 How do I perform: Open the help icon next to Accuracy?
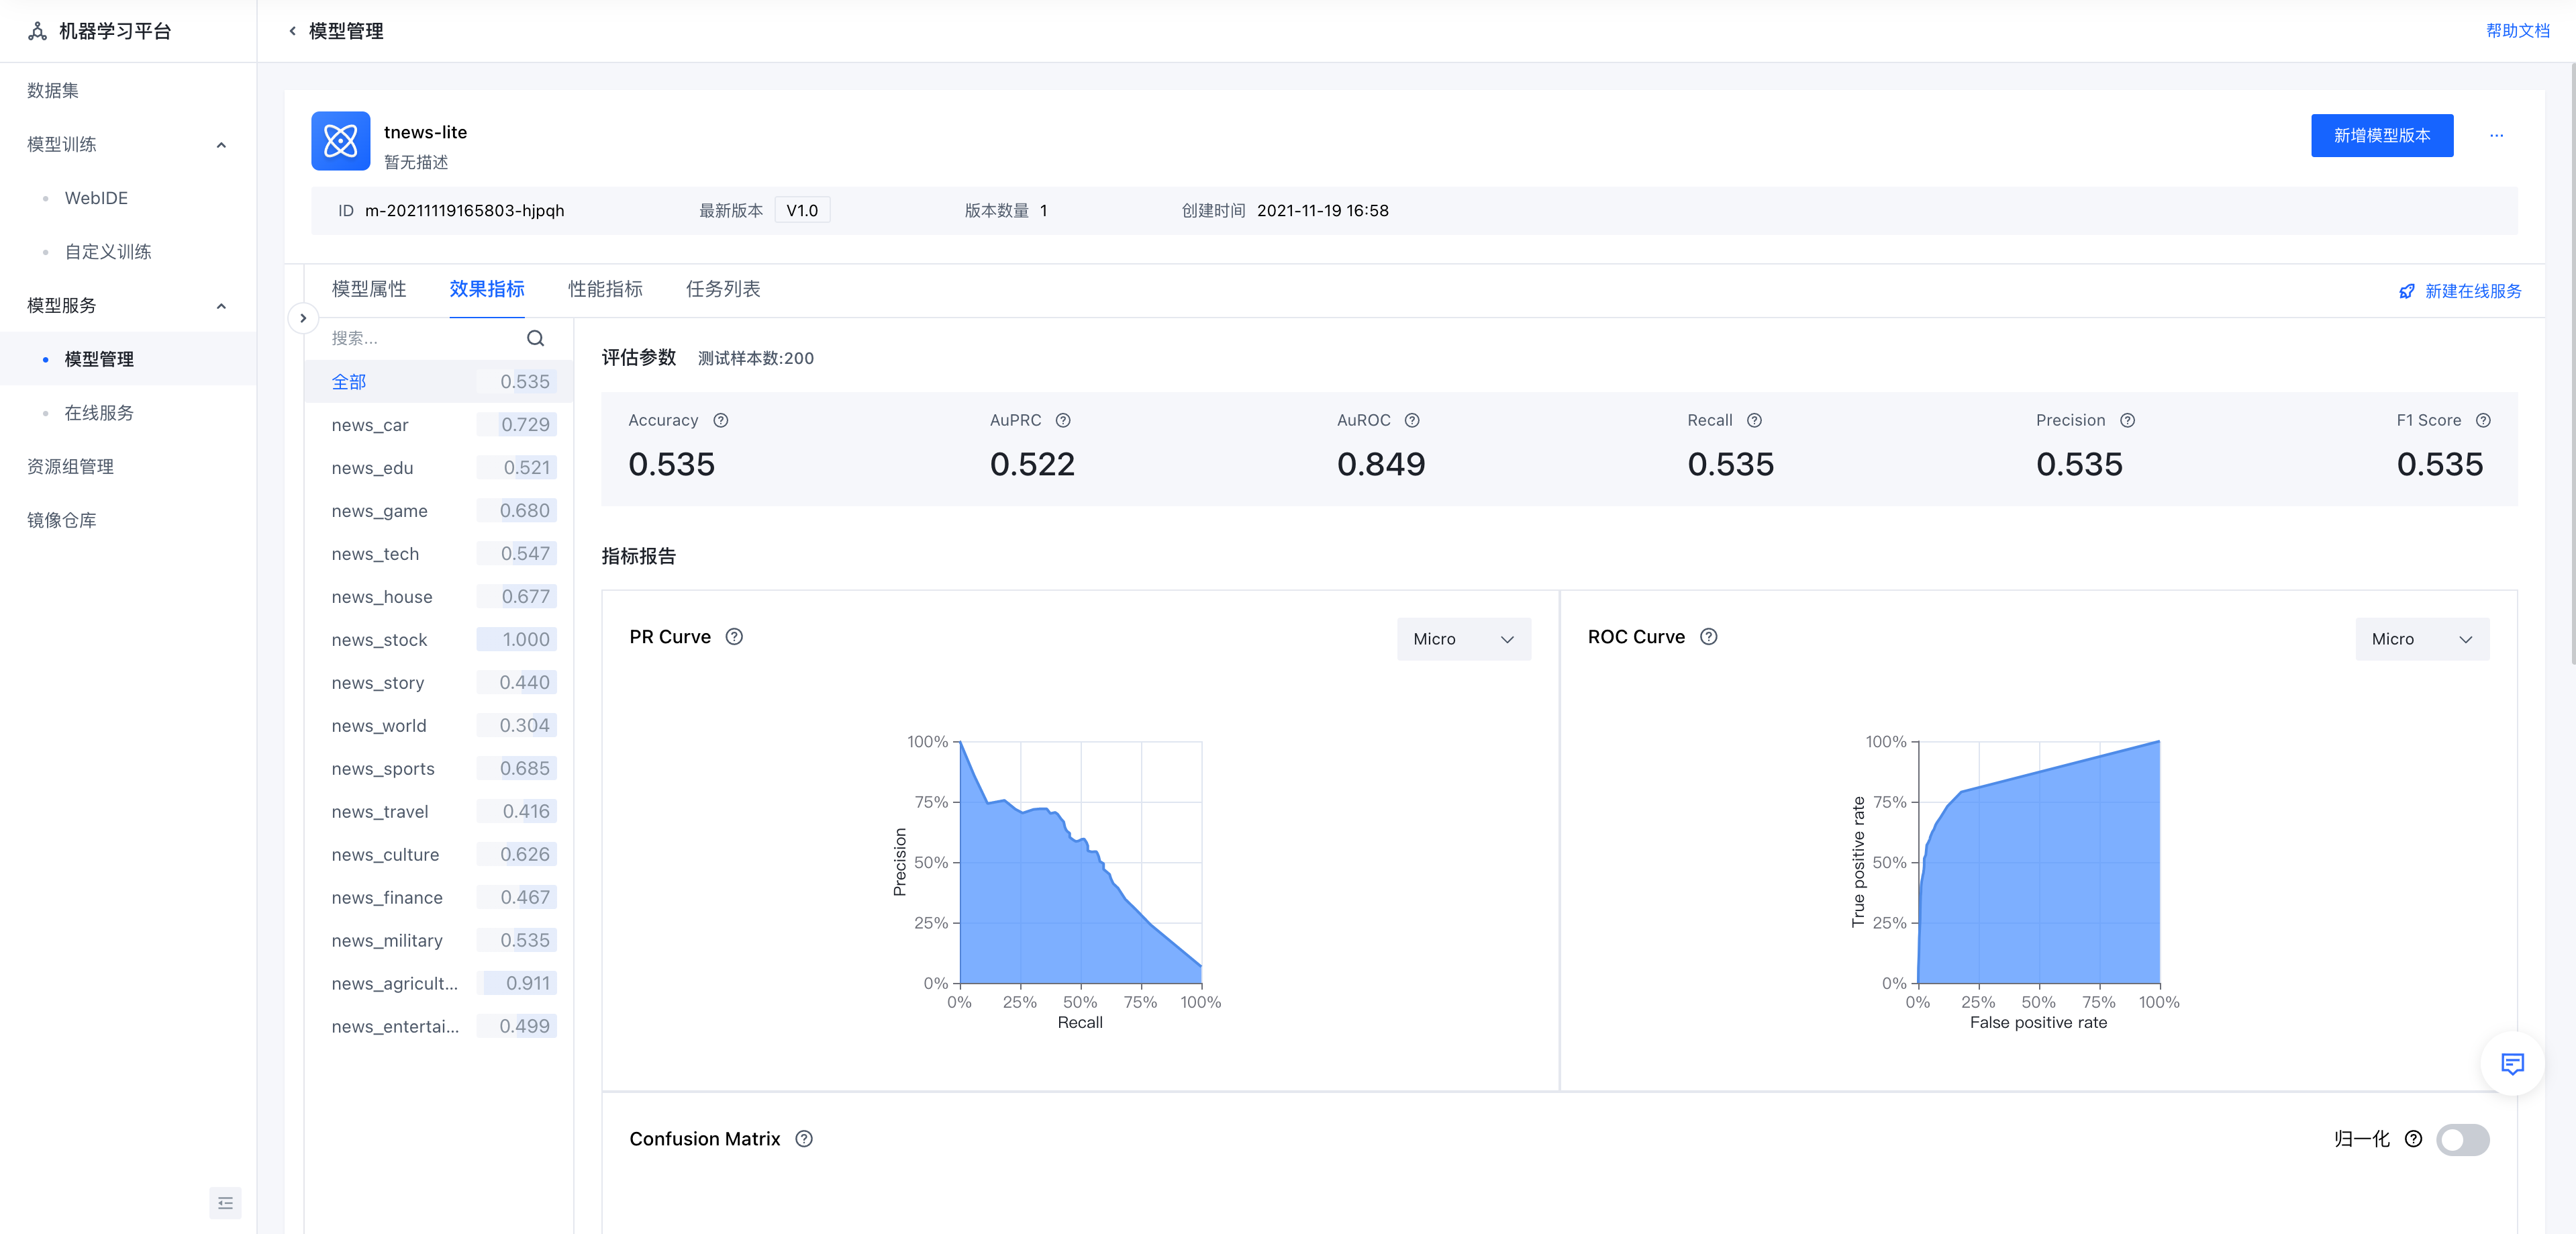[721, 421]
